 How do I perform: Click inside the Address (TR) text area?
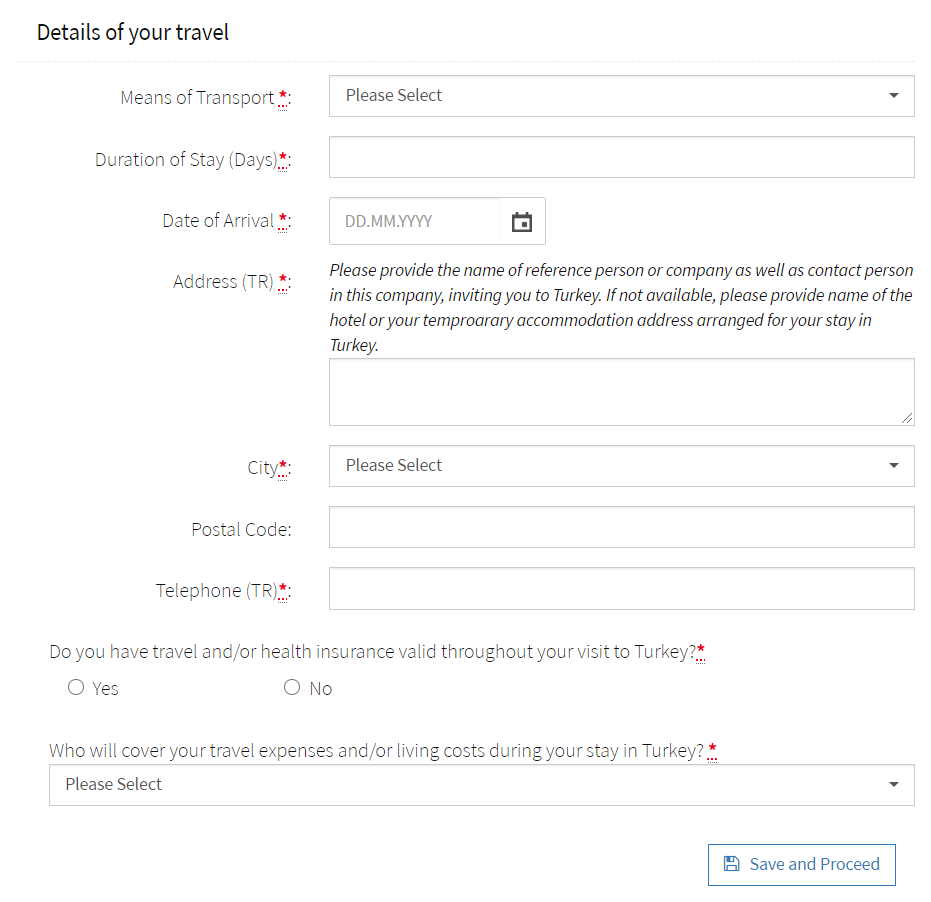tap(621, 392)
